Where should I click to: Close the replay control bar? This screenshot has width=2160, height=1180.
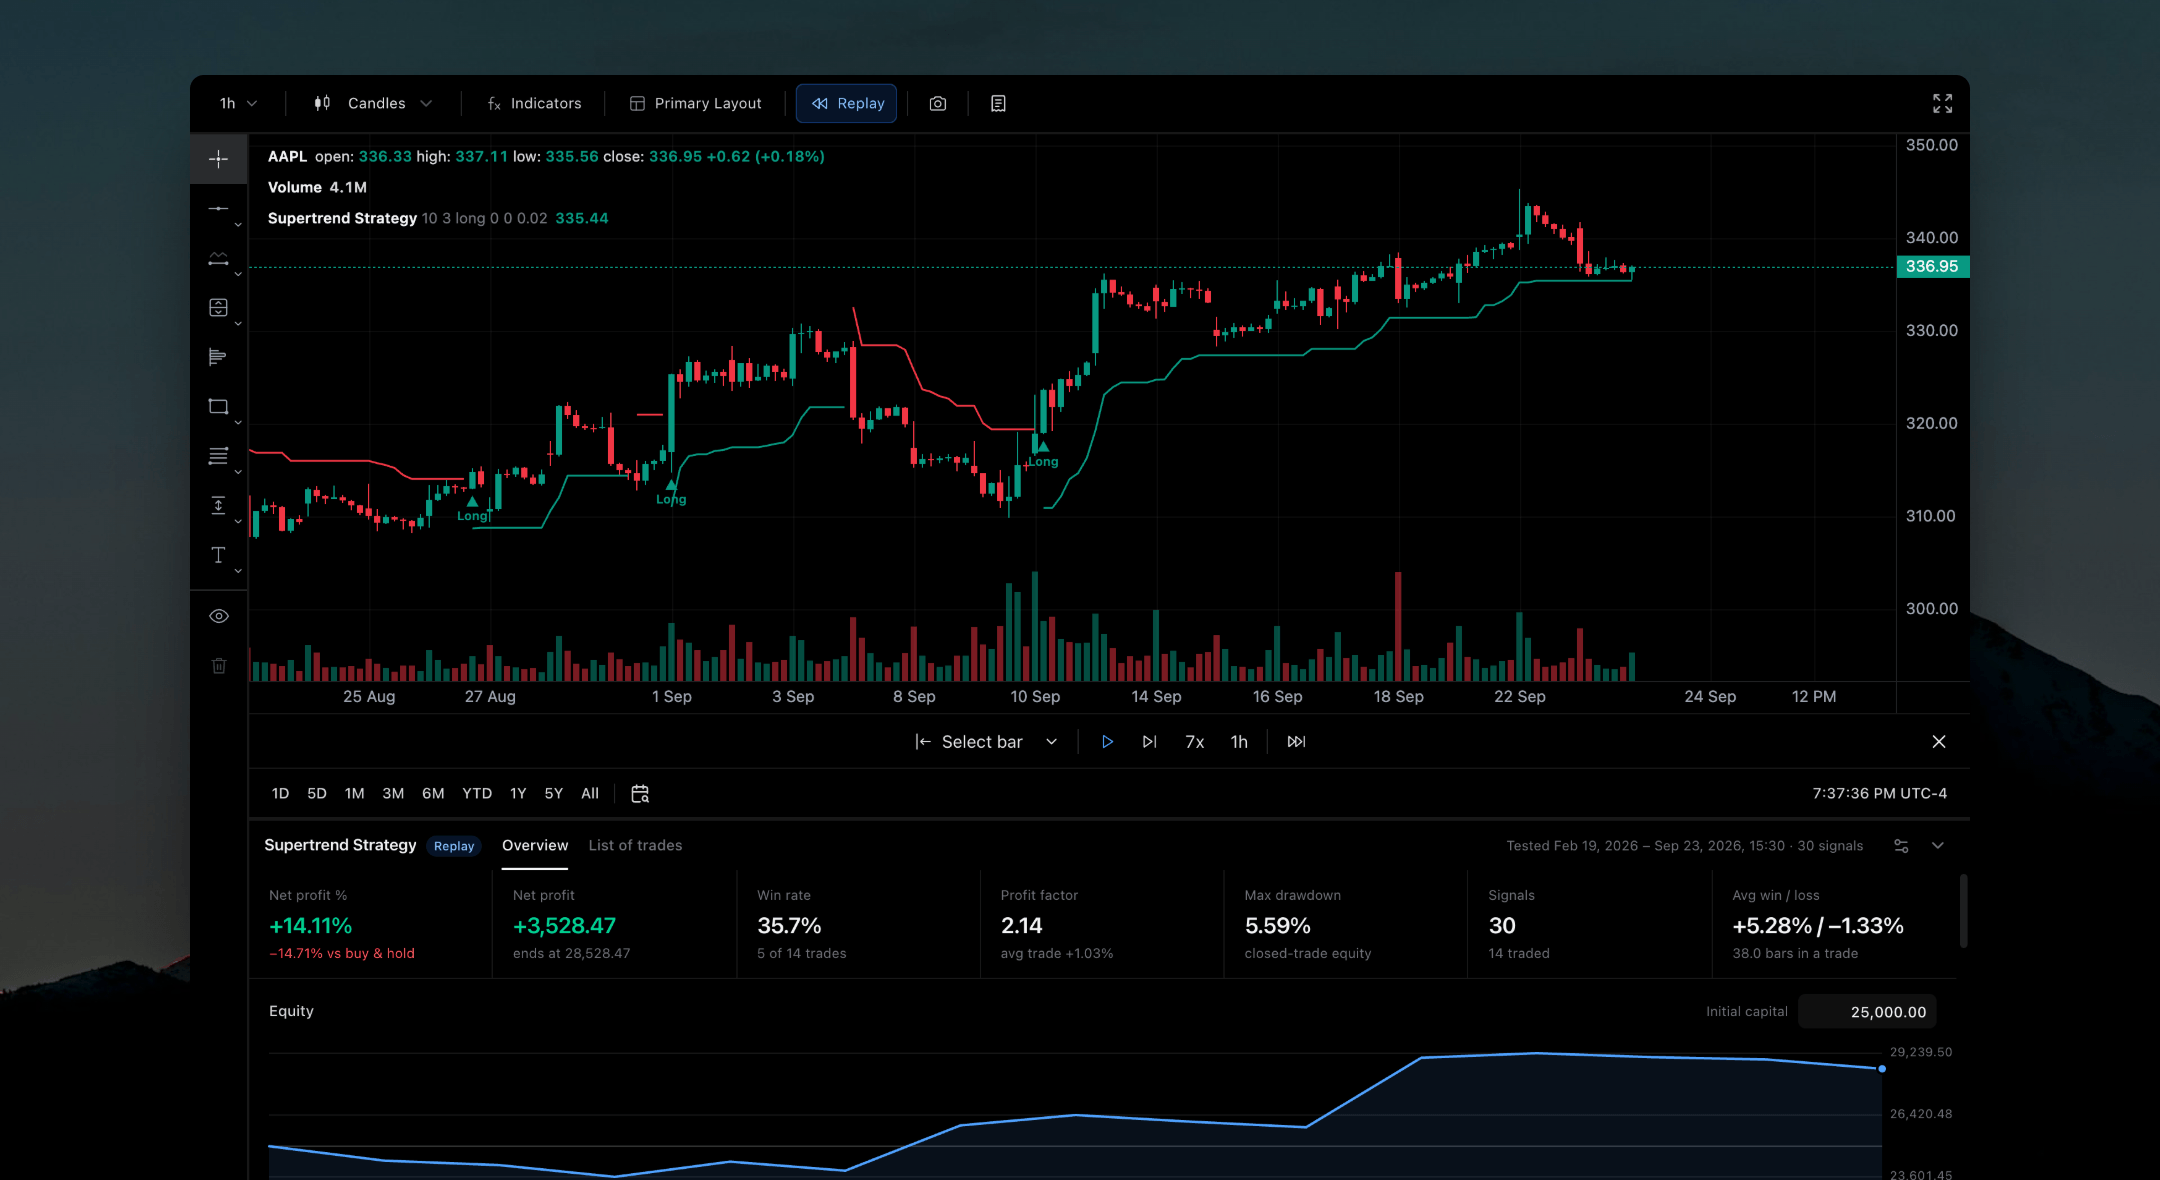pos(1939,742)
